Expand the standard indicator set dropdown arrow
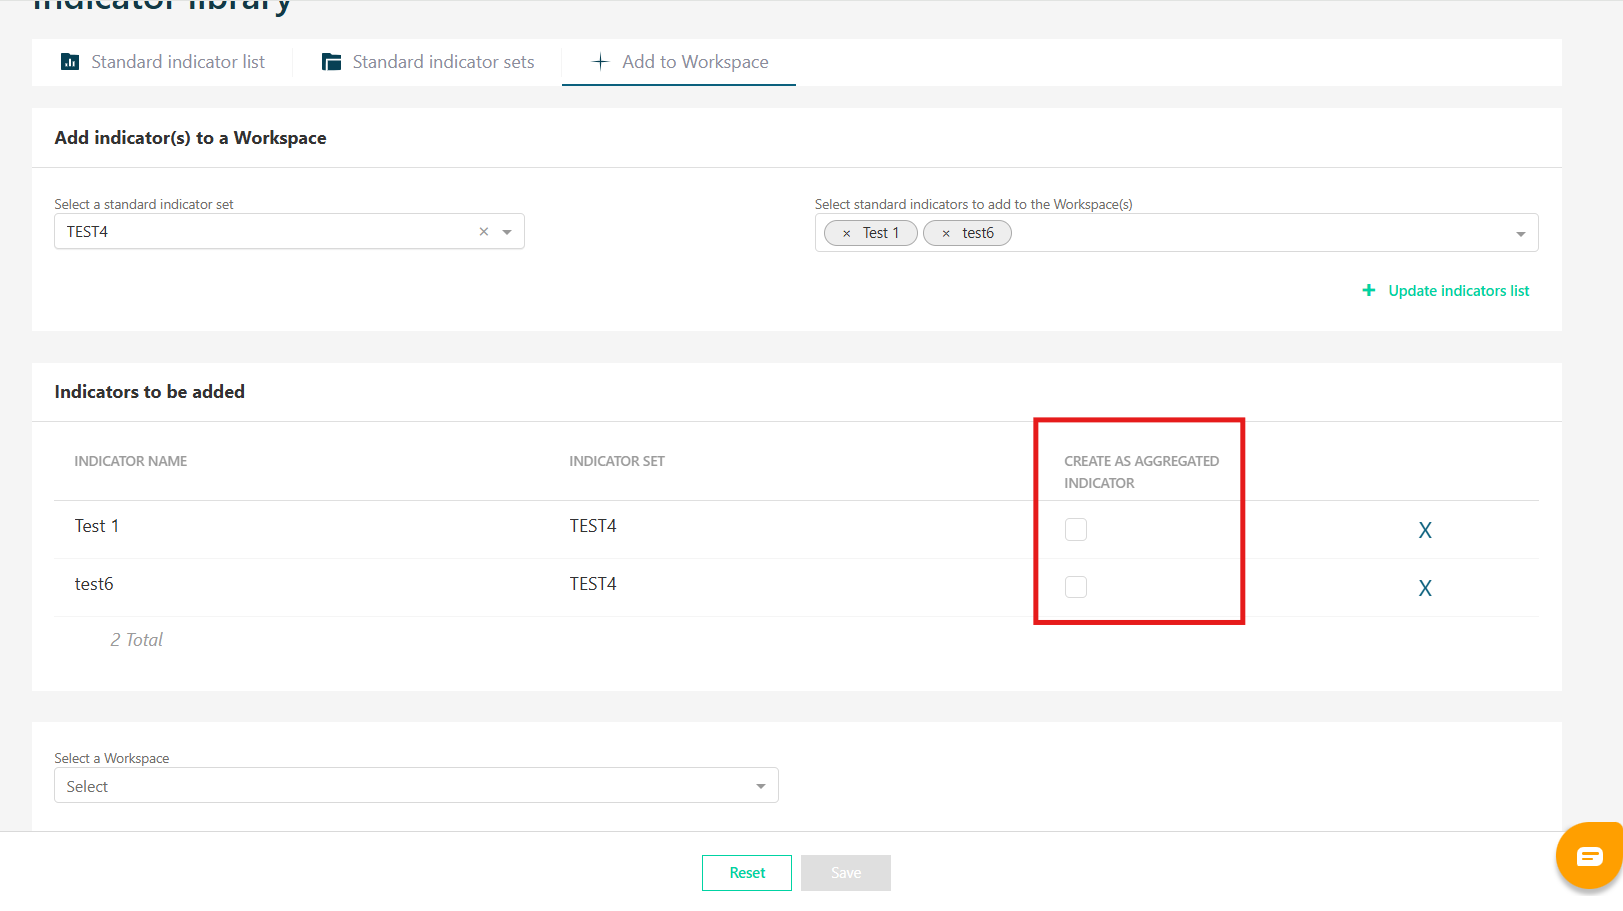 (507, 232)
